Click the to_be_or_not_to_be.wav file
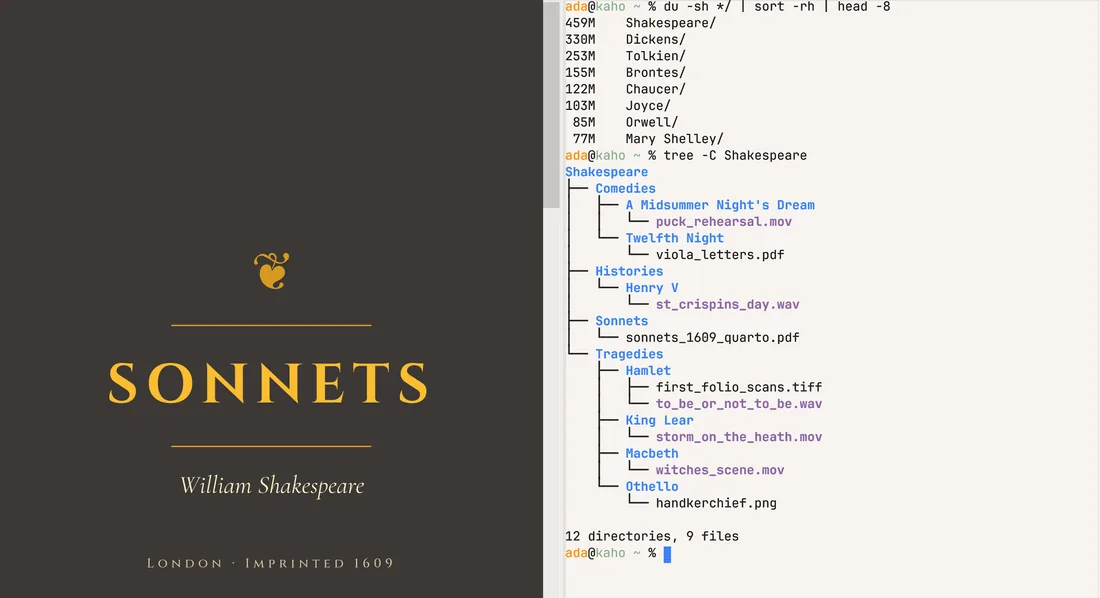Viewport: 1100px width, 598px height. click(739, 404)
